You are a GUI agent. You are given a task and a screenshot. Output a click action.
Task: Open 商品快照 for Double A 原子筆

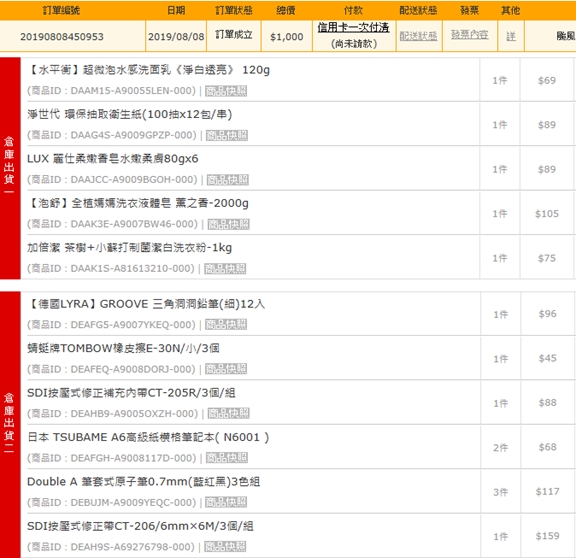click(226, 502)
